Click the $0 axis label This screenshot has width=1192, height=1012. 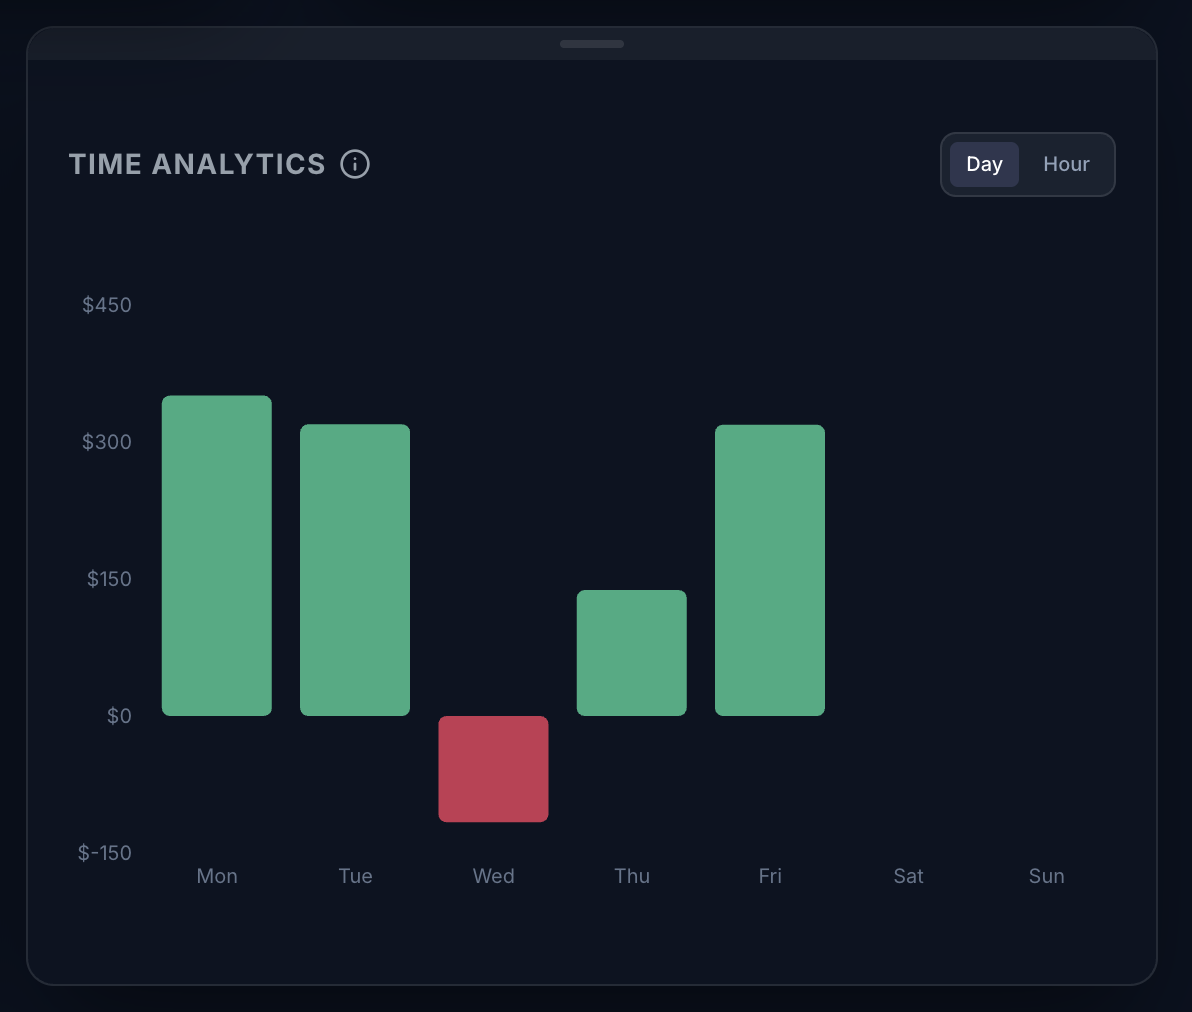tap(119, 715)
